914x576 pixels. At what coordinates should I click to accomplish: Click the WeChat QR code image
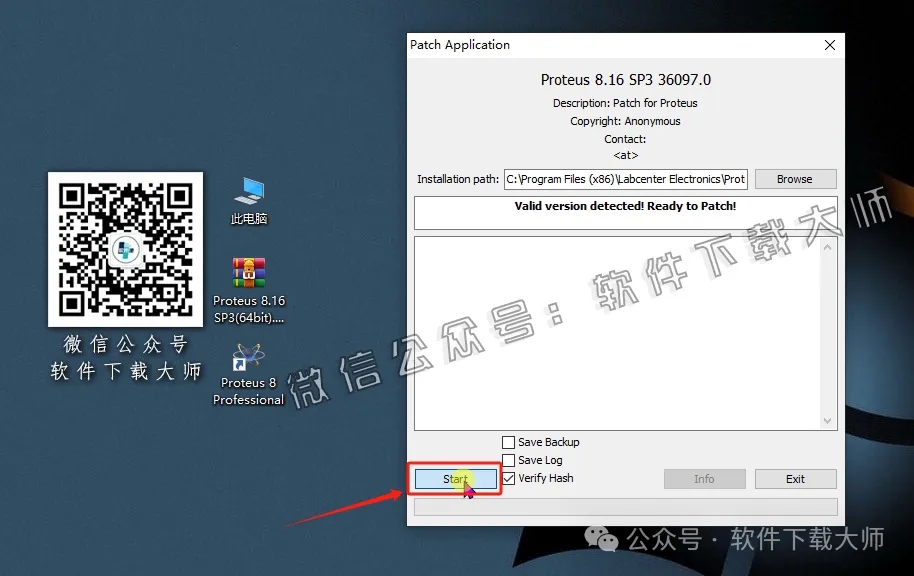tap(125, 248)
